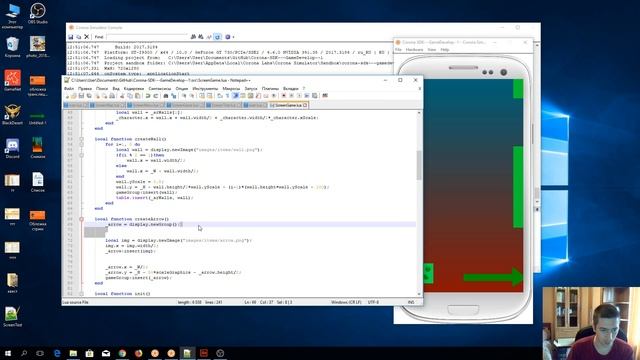Click the New file icon in Notepad++ toolbar
This screenshot has height=360, width=640.
click(x=67, y=96)
